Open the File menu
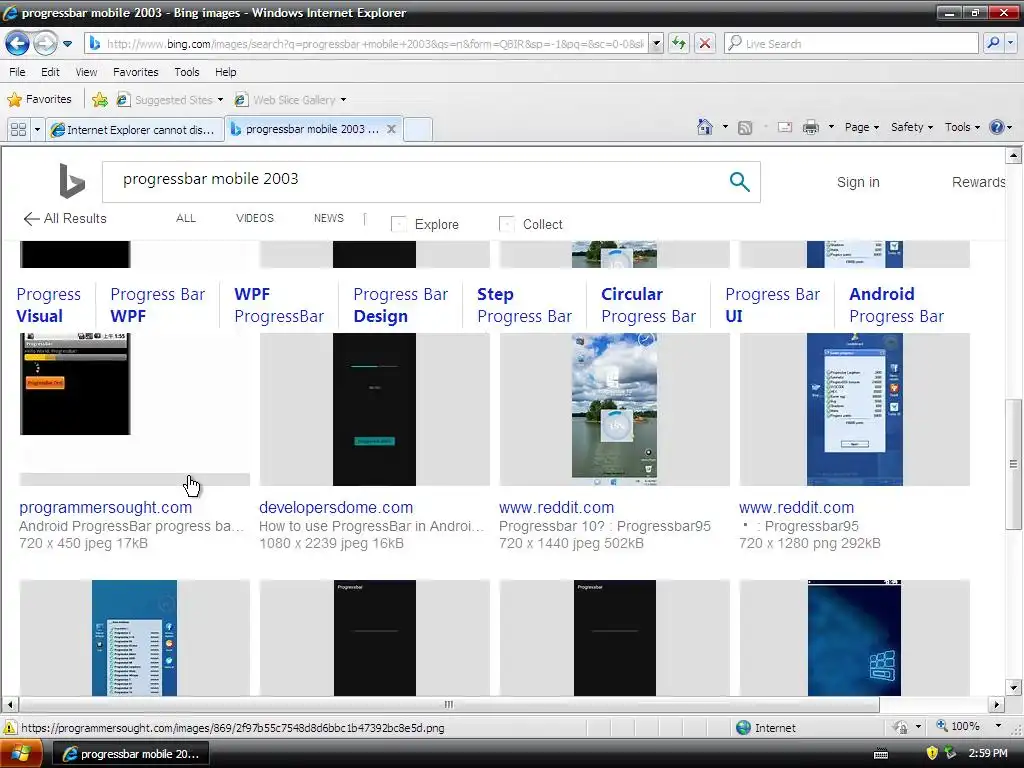This screenshot has width=1024, height=768. pos(18,72)
